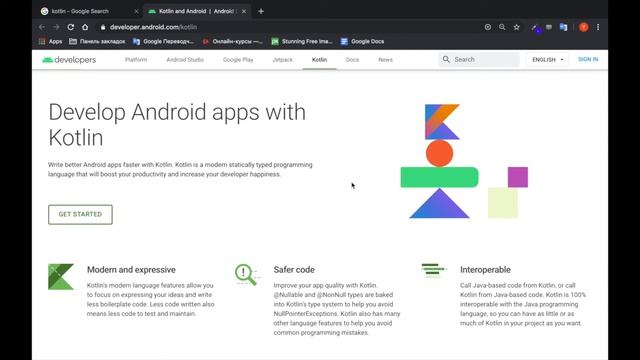Click the Interoperable heading

click(x=485, y=270)
